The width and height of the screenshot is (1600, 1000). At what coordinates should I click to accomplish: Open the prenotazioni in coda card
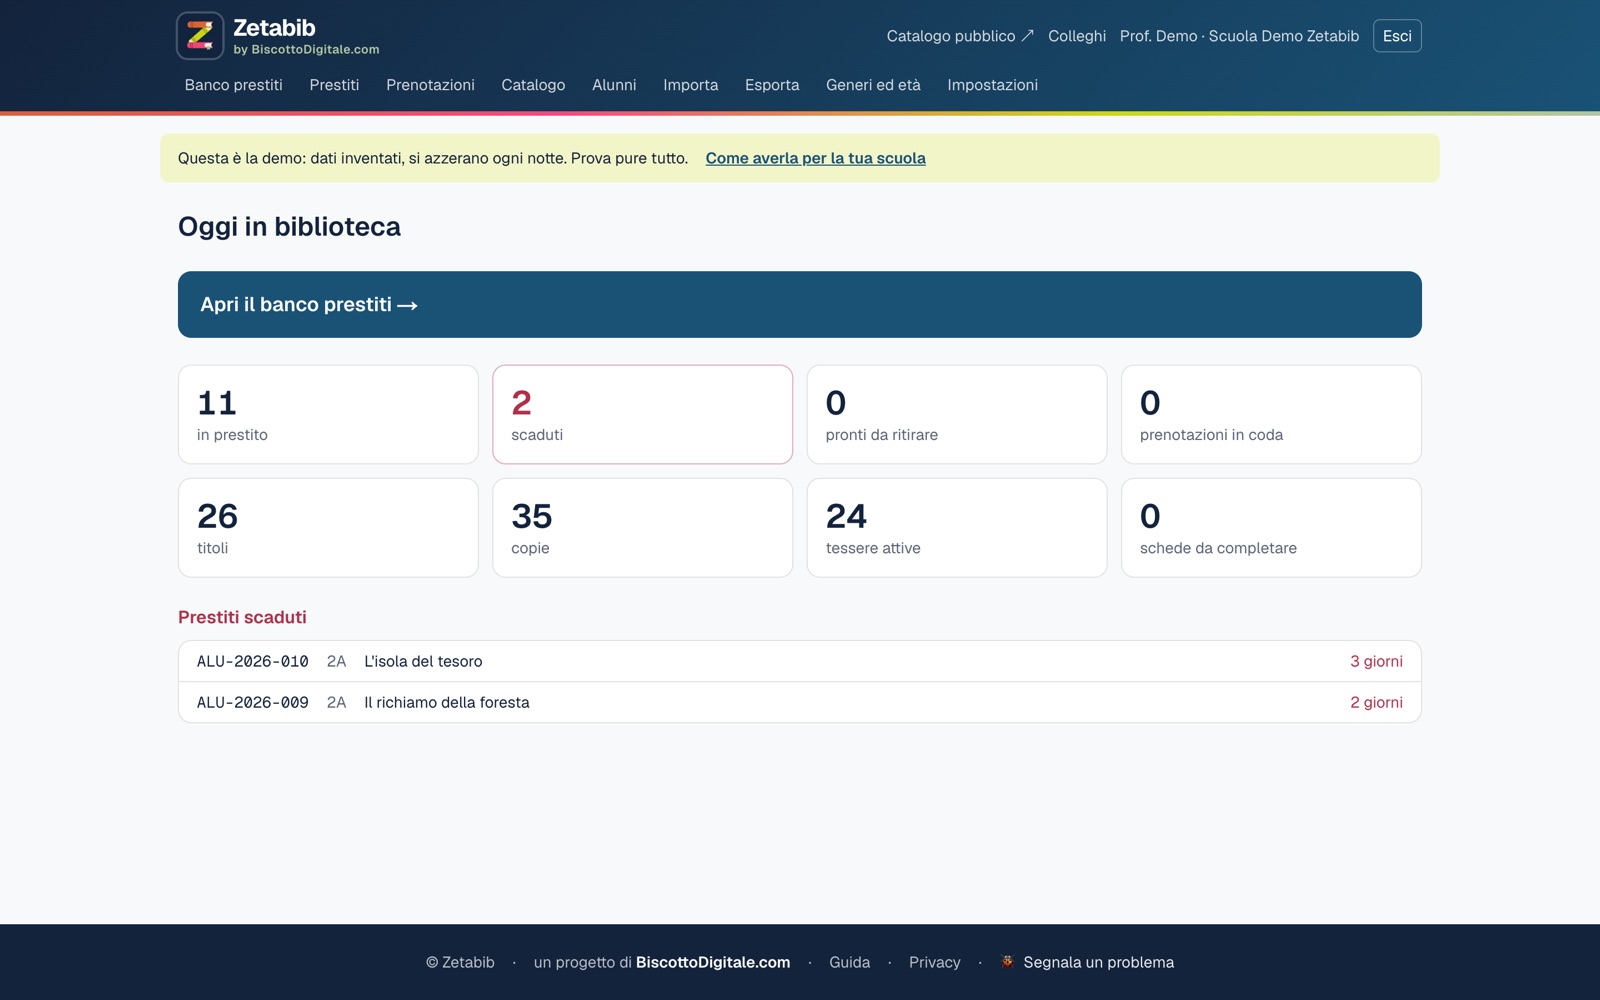(x=1271, y=414)
